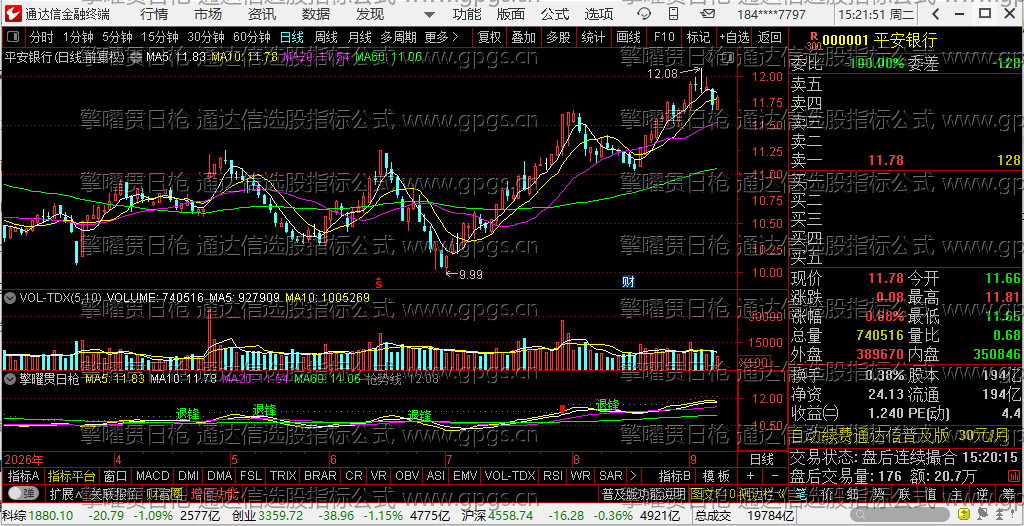This screenshot has width=1024, height=526.
Task: Open the 资讯 menu
Action: click(x=262, y=14)
